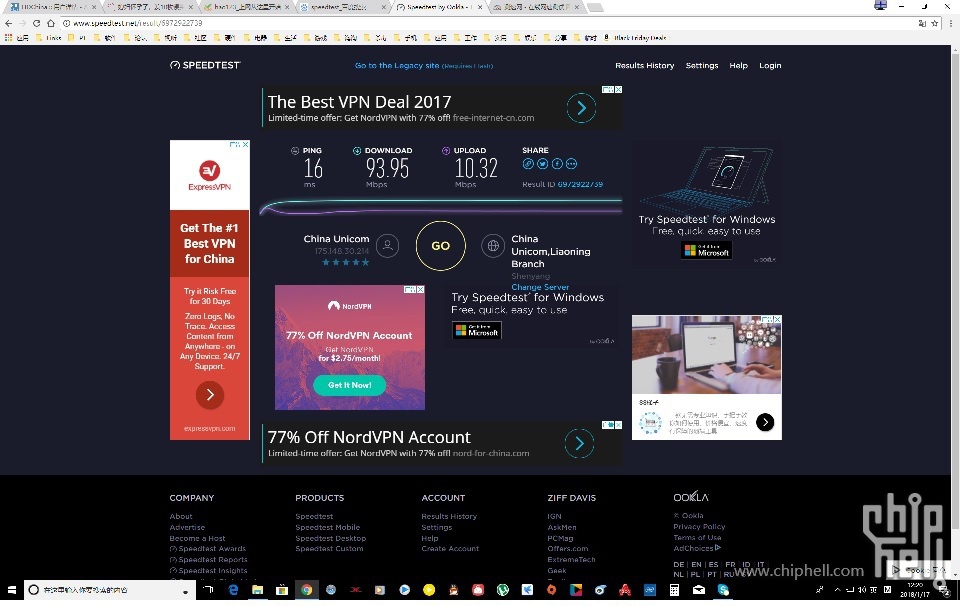Open the Chrome three-dot menu
960x606 pixels.
tap(951, 23)
